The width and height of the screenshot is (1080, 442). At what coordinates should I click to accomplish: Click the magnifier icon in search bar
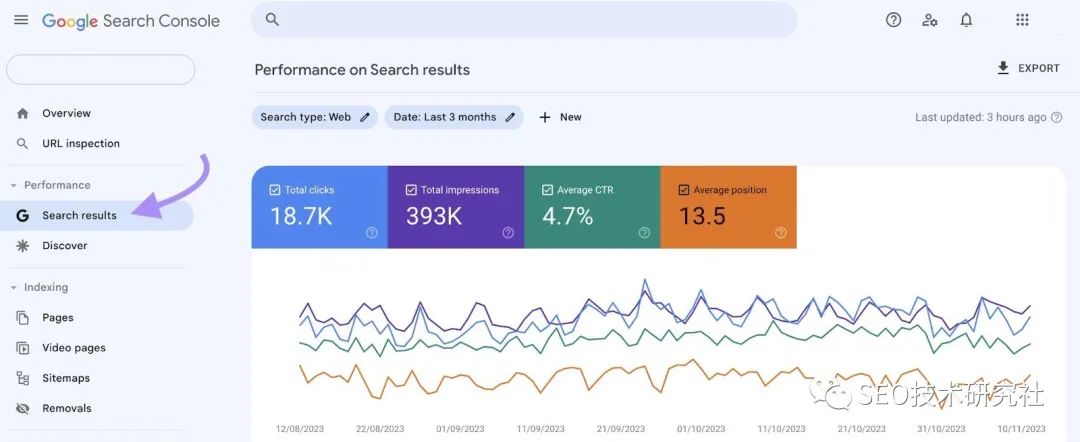pos(272,20)
